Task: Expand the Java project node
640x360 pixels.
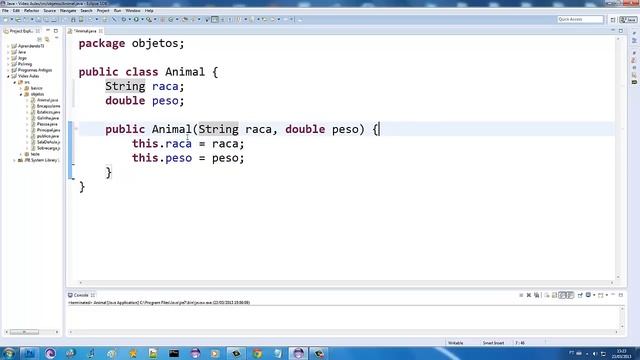Action: coord(8,52)
